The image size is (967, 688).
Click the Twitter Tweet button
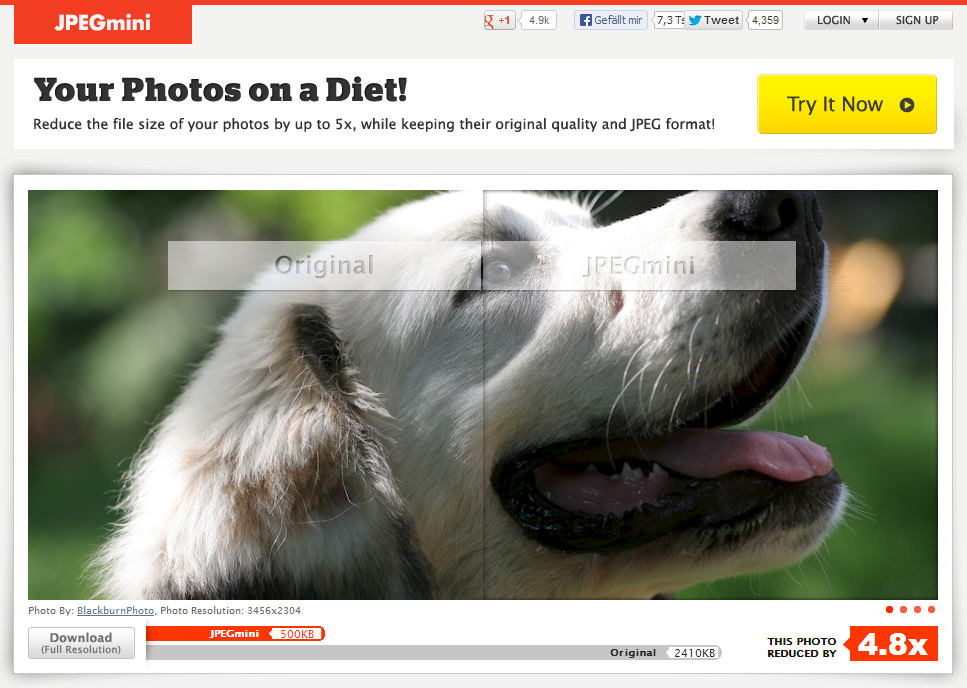(x=713, y=20)
